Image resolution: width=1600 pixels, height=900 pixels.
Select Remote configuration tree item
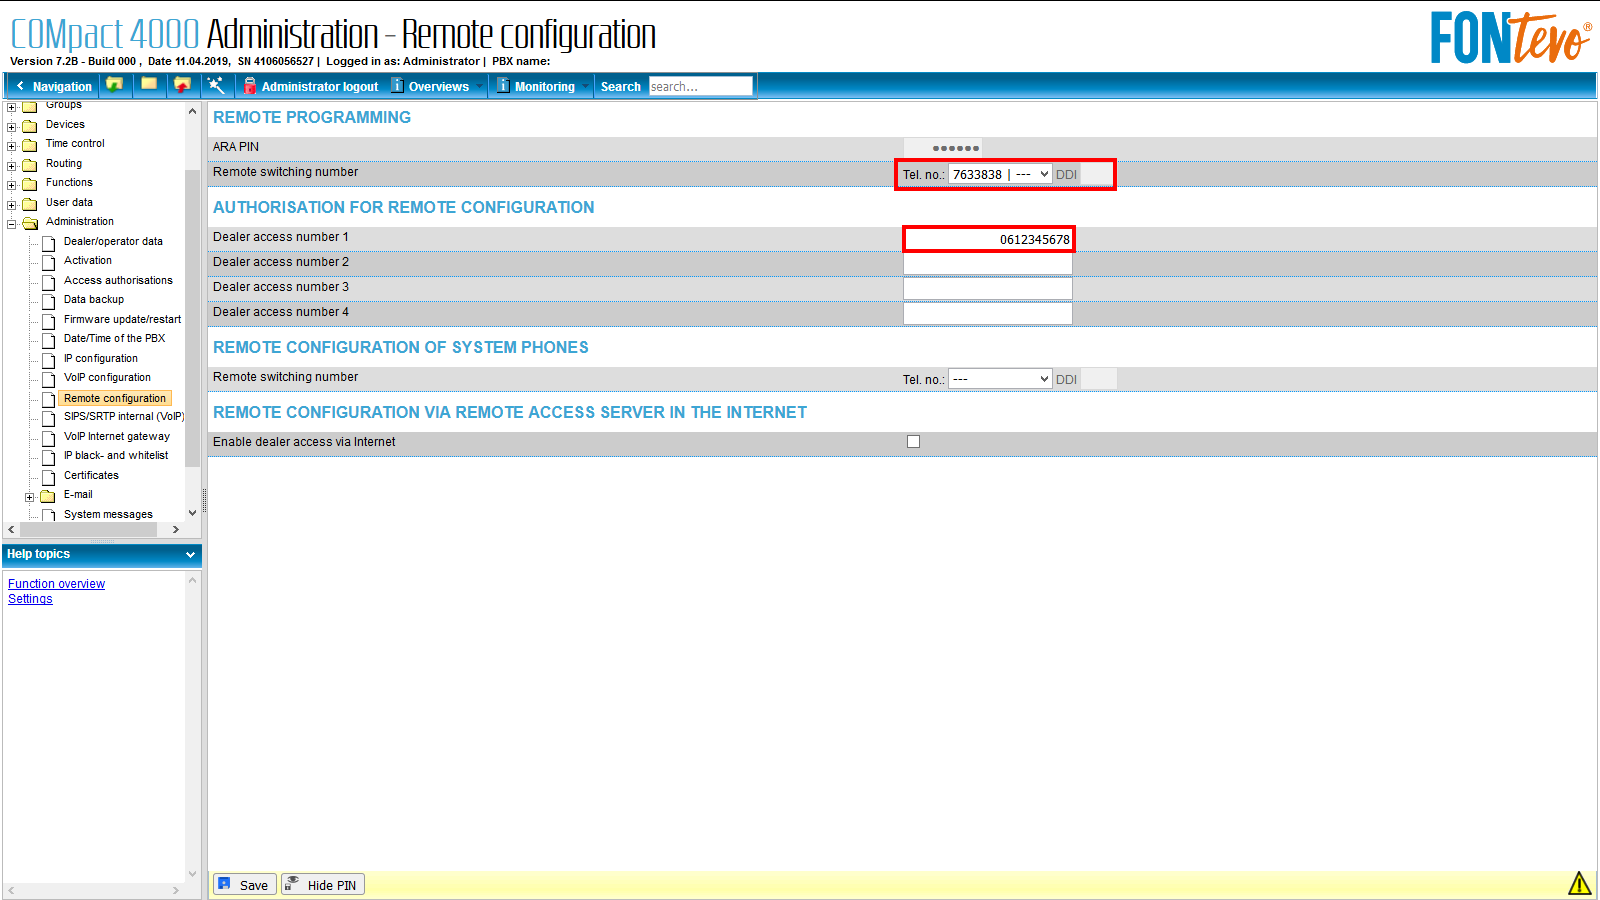(115, 398)
